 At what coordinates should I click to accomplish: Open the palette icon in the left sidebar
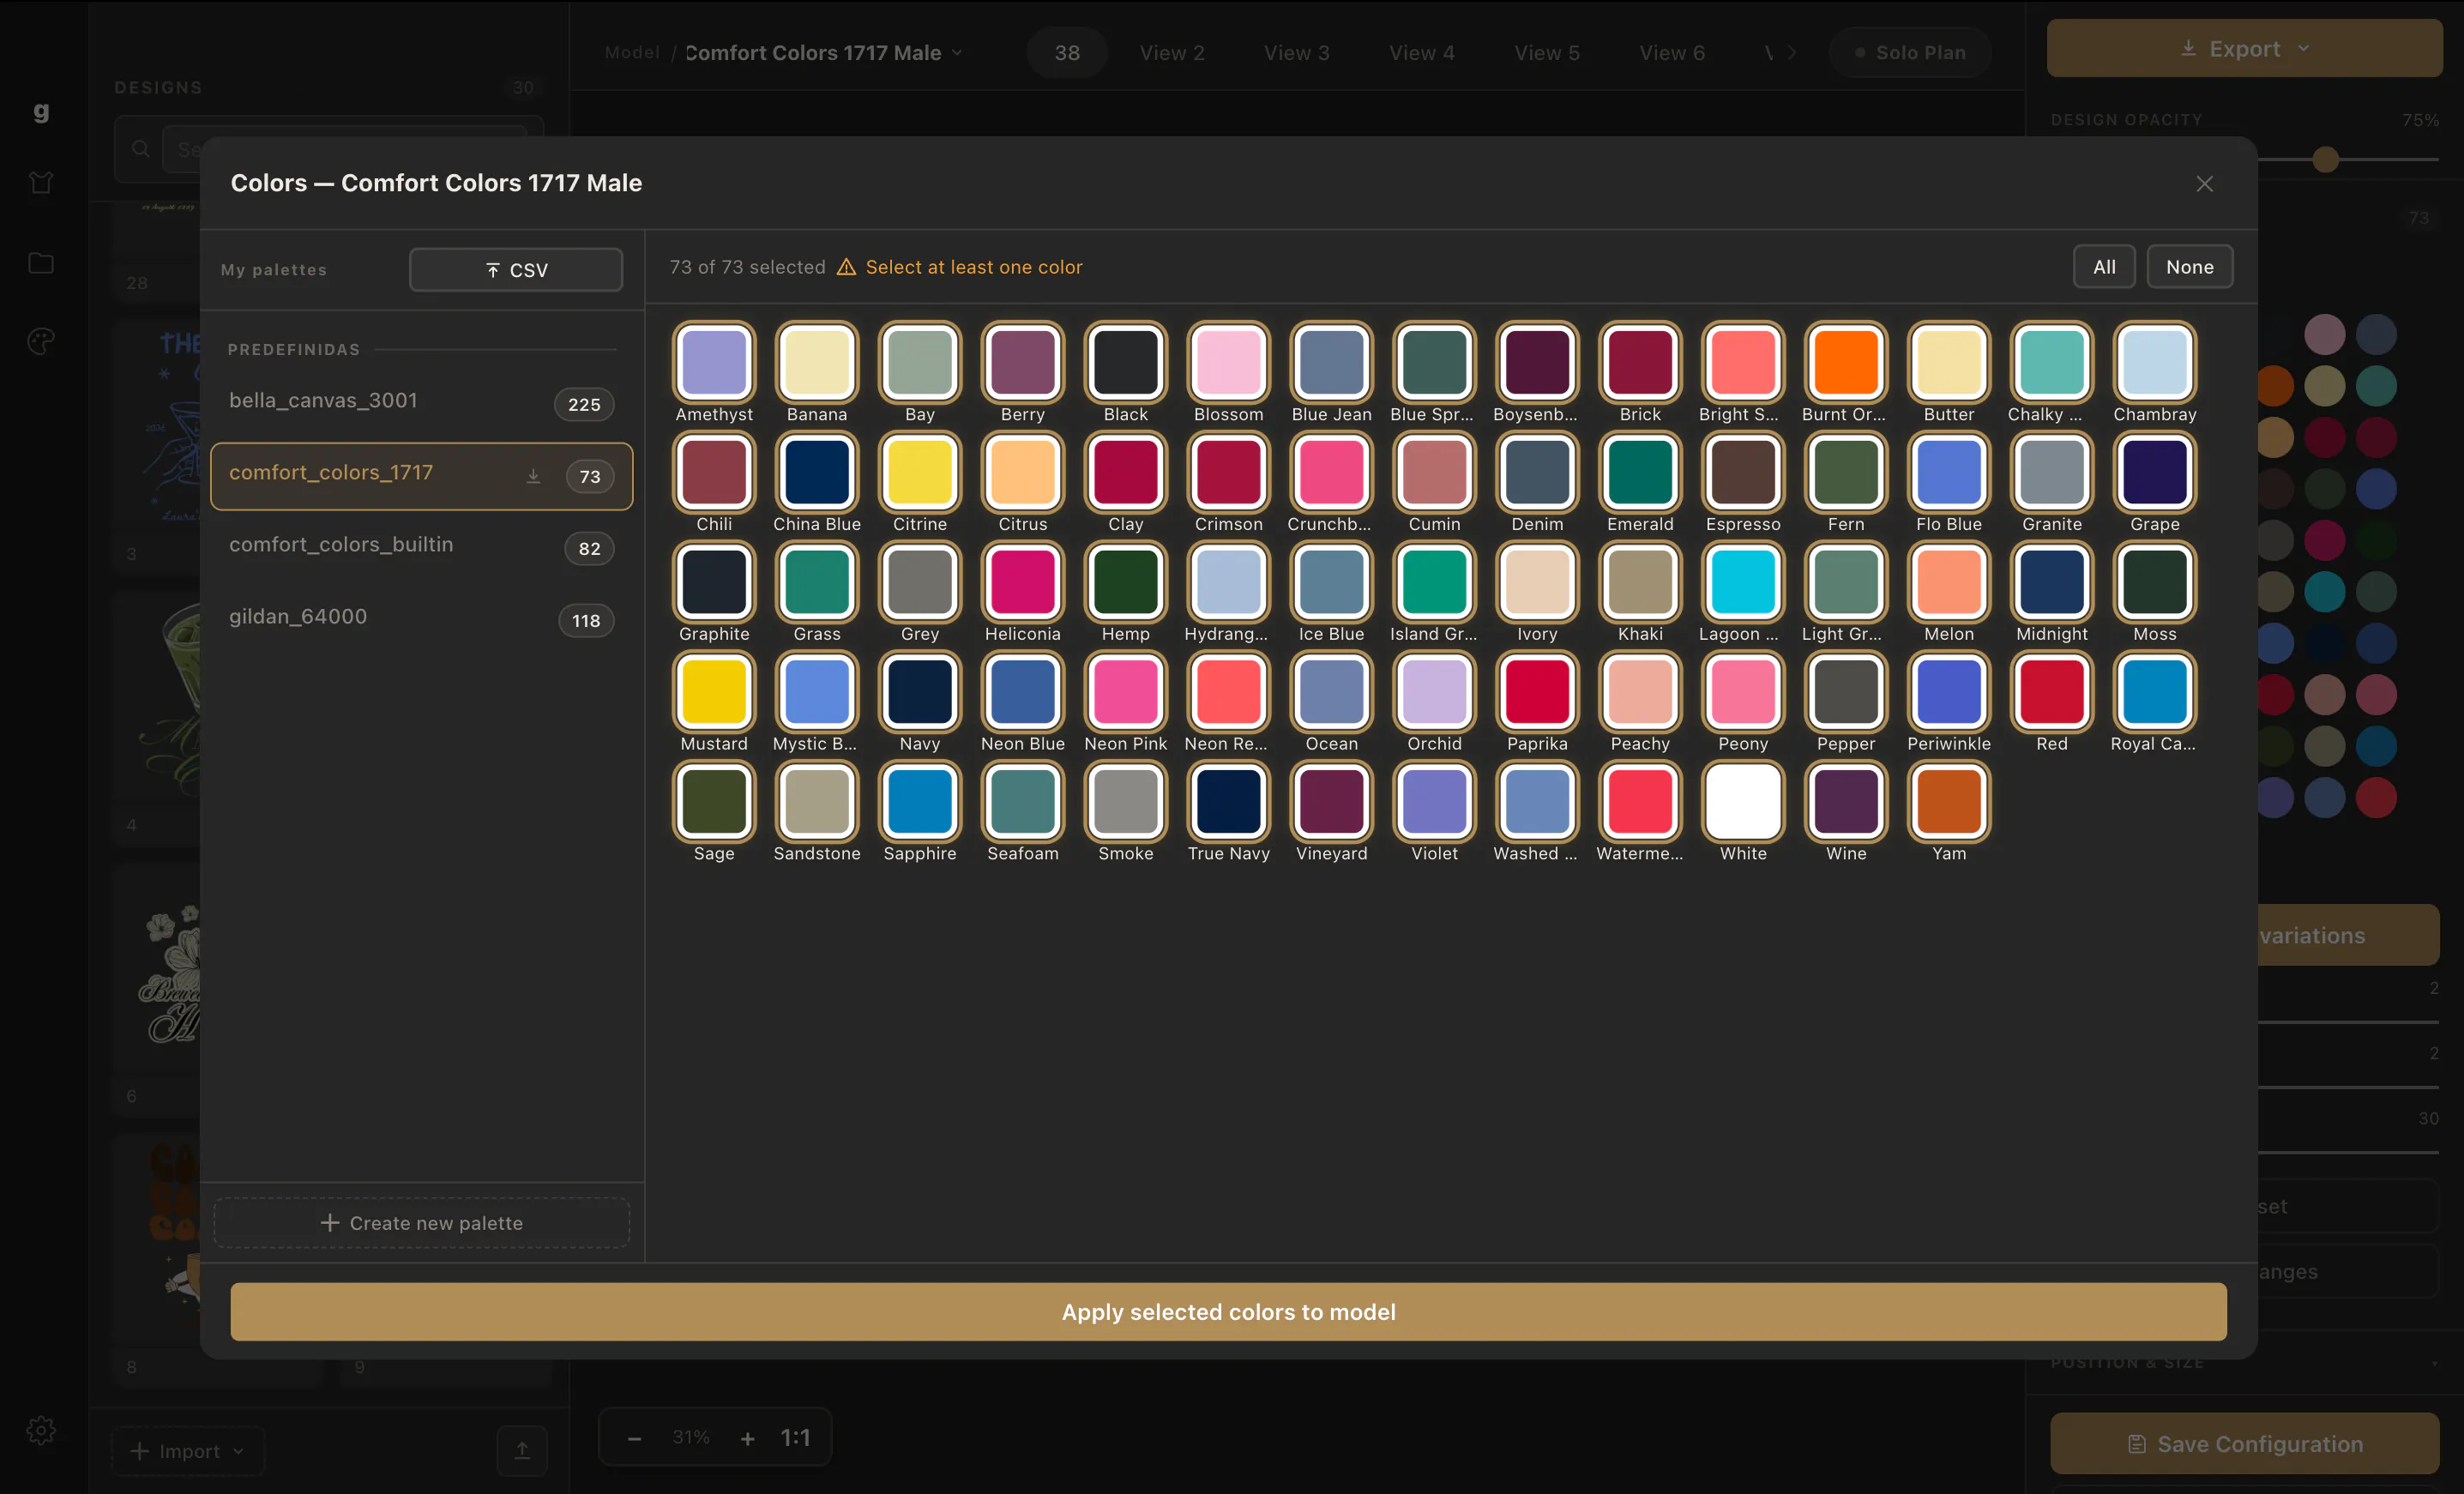click(41, 341)
